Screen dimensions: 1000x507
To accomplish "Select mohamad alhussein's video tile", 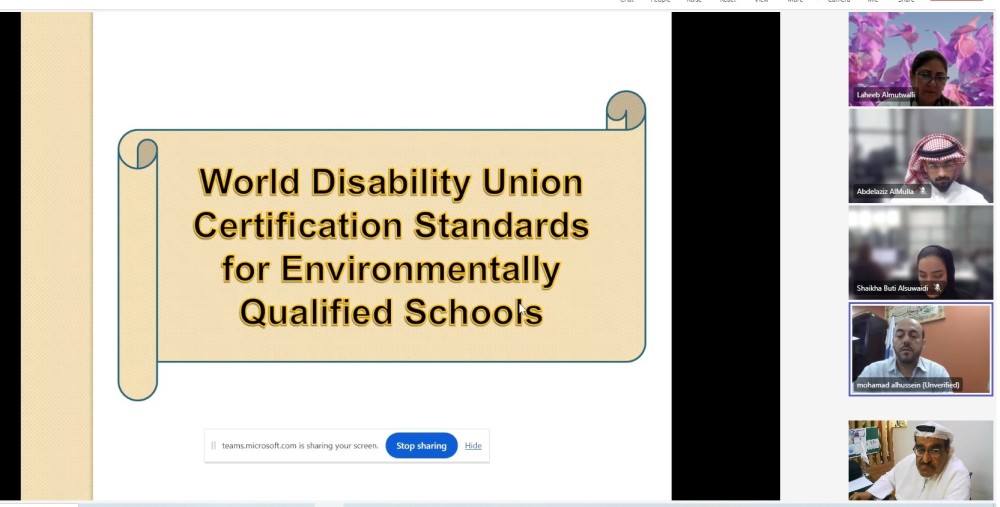I will [x=920, y=349].
